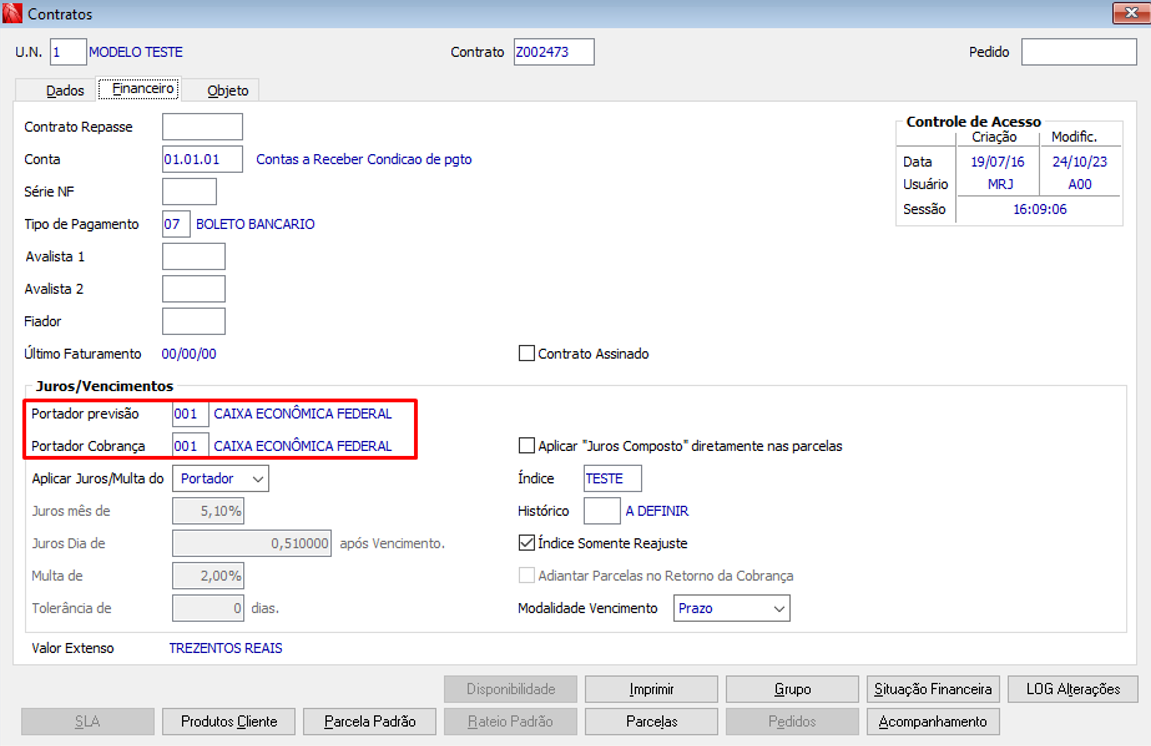The height and width of the screenshot is (746, 1151).
Task: Click the Tolerância de days field
Action: [x=208, y=608]
